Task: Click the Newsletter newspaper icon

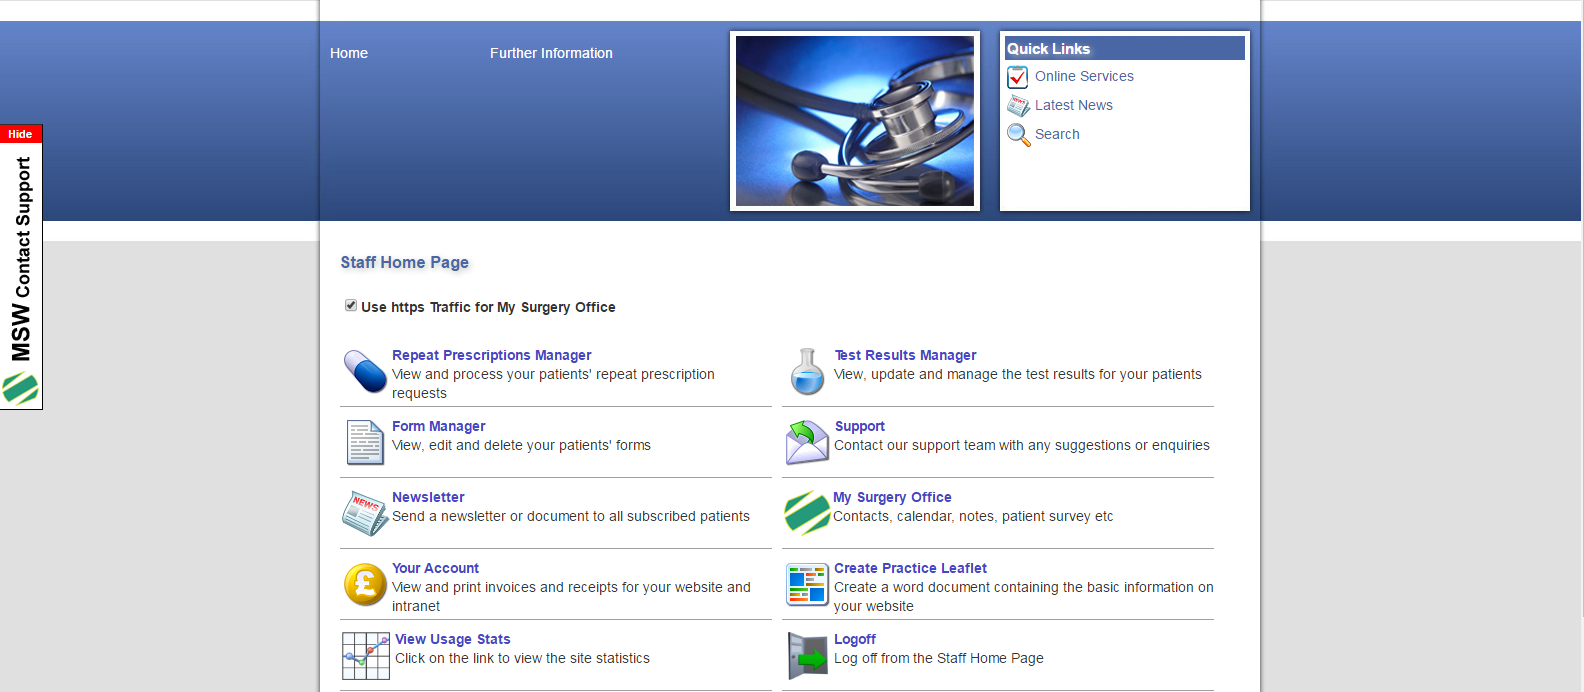Action: click(365, 513)
